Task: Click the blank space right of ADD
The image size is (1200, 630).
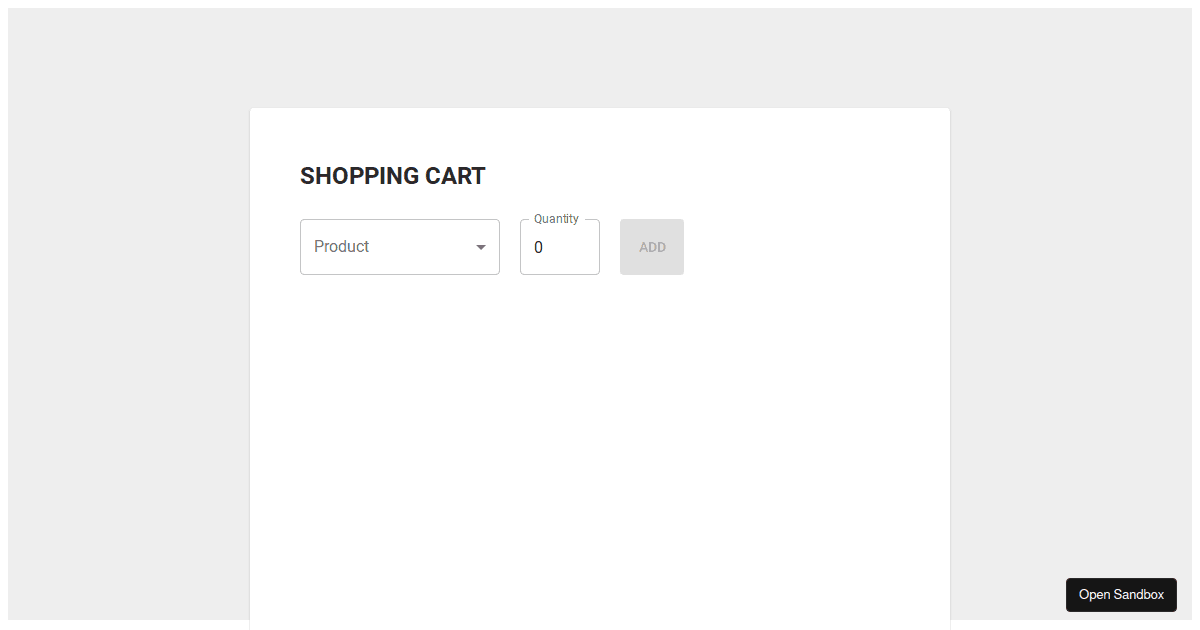Action: click(x=815, y=247)
